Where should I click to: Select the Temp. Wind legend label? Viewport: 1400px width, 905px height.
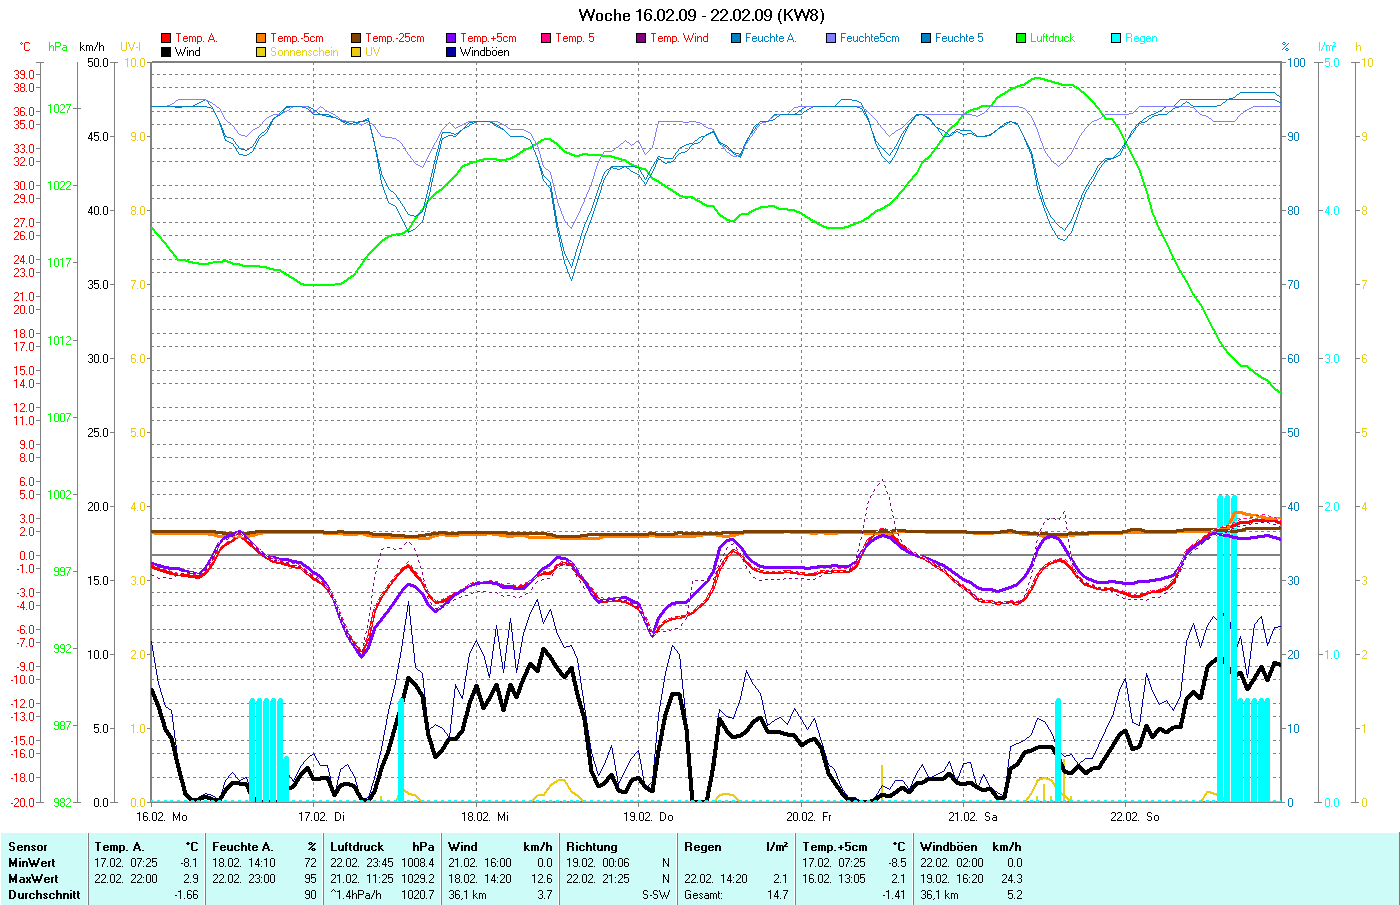click(x=679, y=38)
